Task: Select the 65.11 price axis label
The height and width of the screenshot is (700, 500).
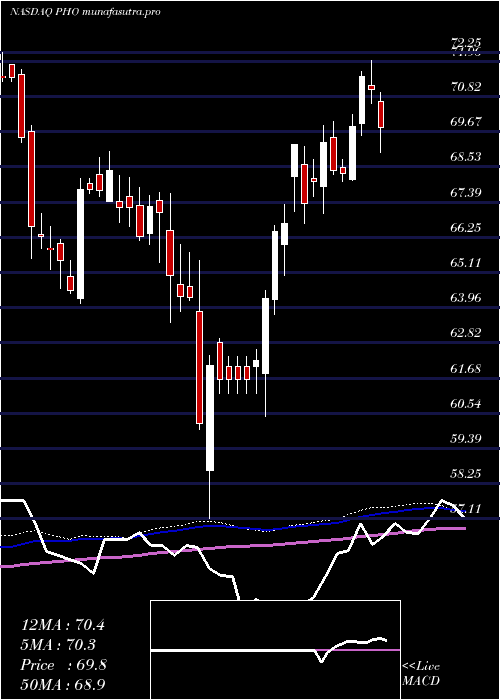Action: click(466, 262)
